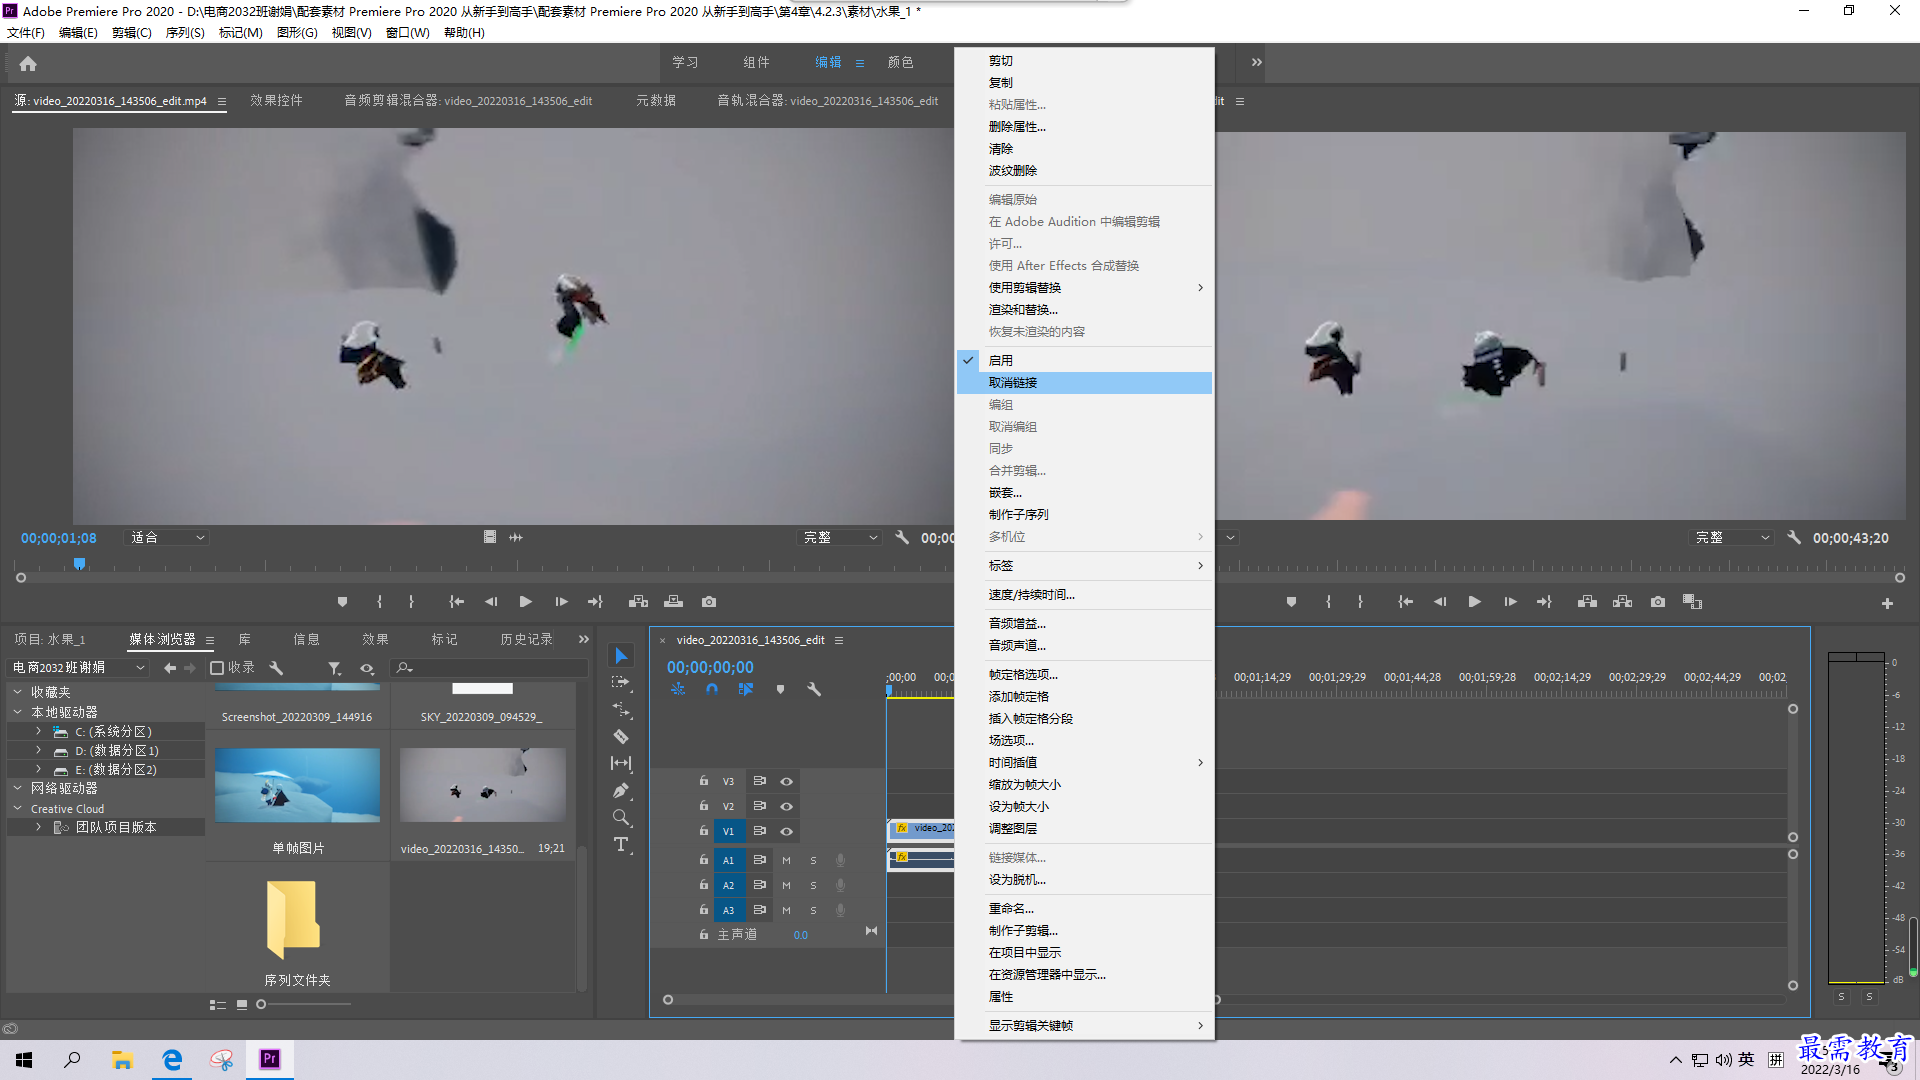This screenshot has width=1920, height=1080.
Task: Expand D: (数据分区1) drive
Action: click(x=38, y=750)
